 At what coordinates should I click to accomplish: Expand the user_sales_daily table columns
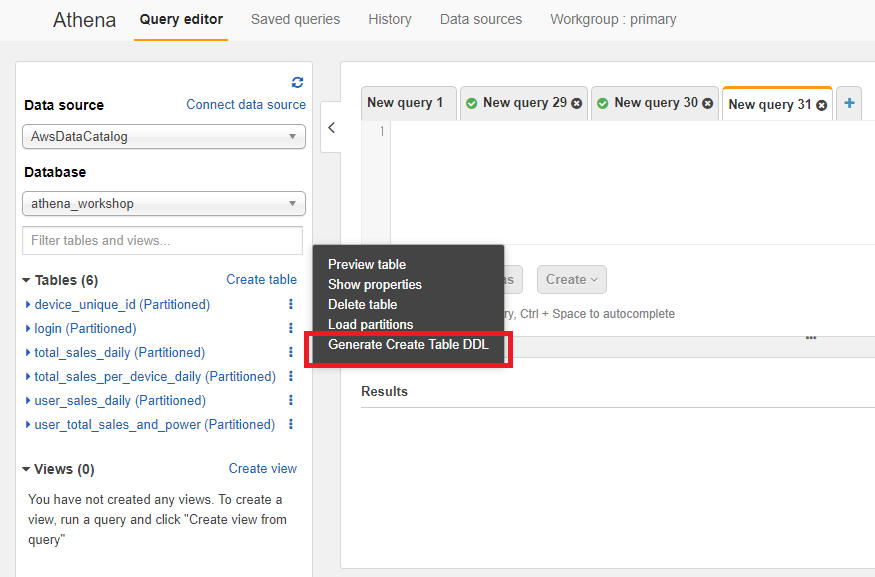pos(28,401)
